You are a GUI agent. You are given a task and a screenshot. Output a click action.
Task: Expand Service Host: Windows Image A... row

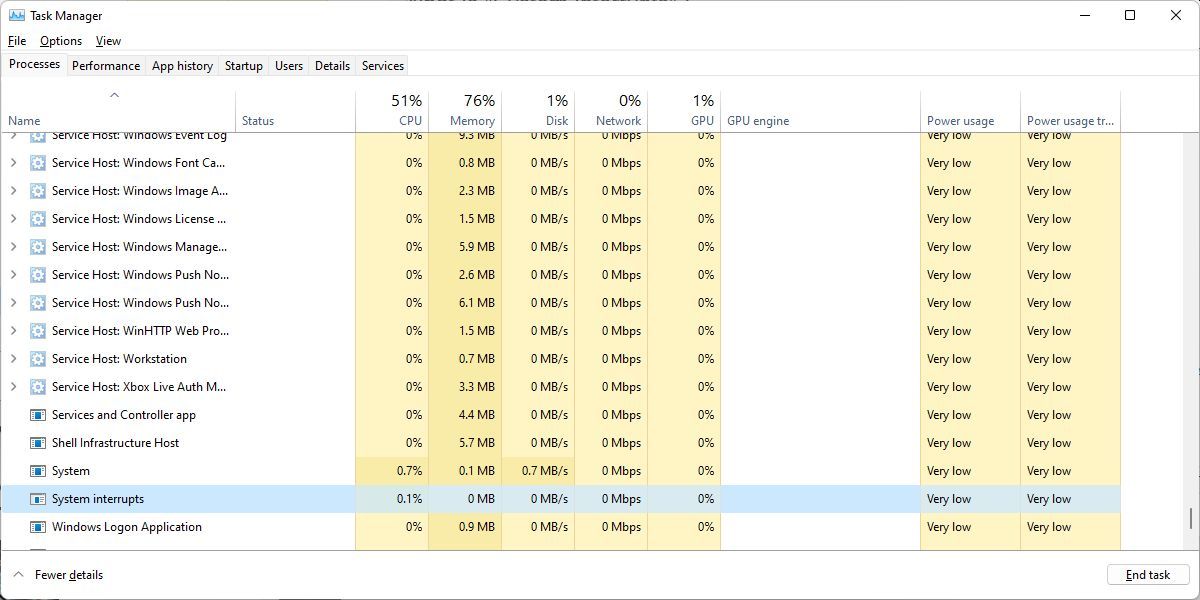click(x=13, y=191)
